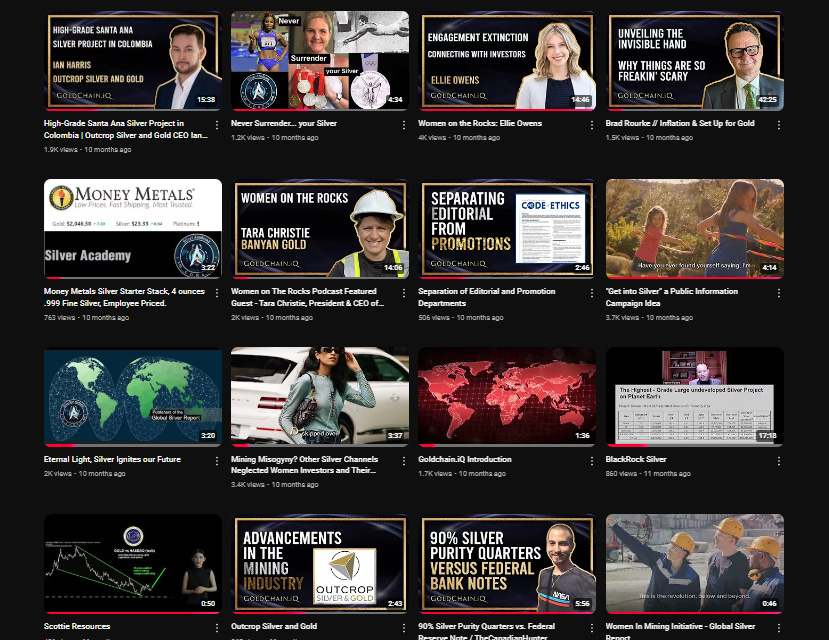Open title Outcrop Silver and Gold

pyautogui.click(x=274, y=626)
